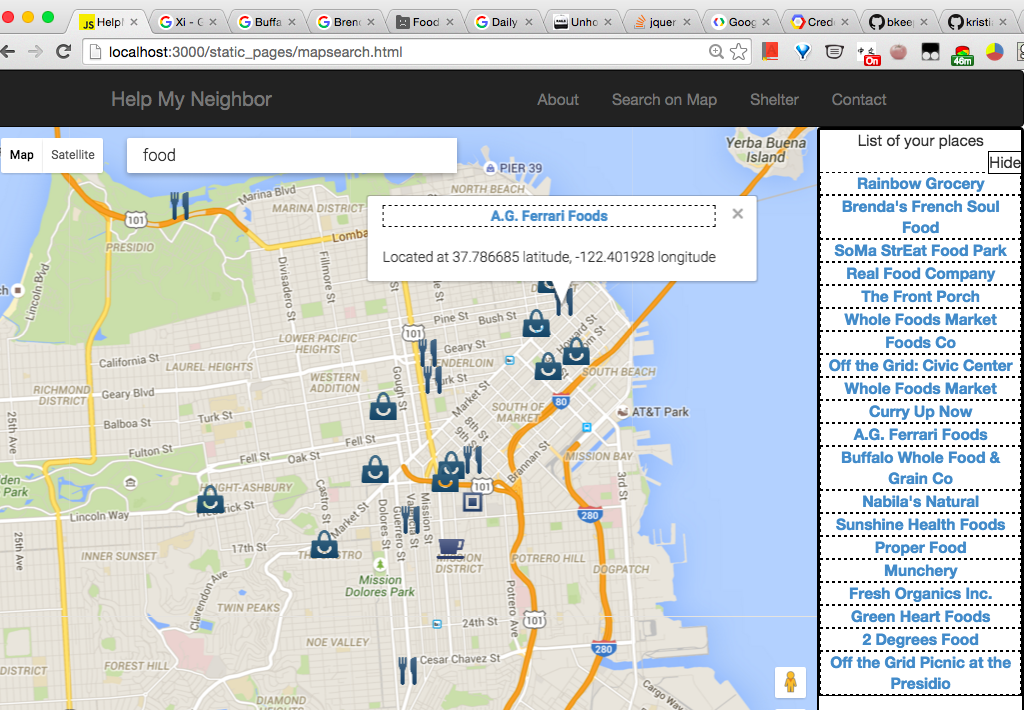Click Foods Co in the places list
The height and width of the screenshot is (710, 1024).
(920, 343)
